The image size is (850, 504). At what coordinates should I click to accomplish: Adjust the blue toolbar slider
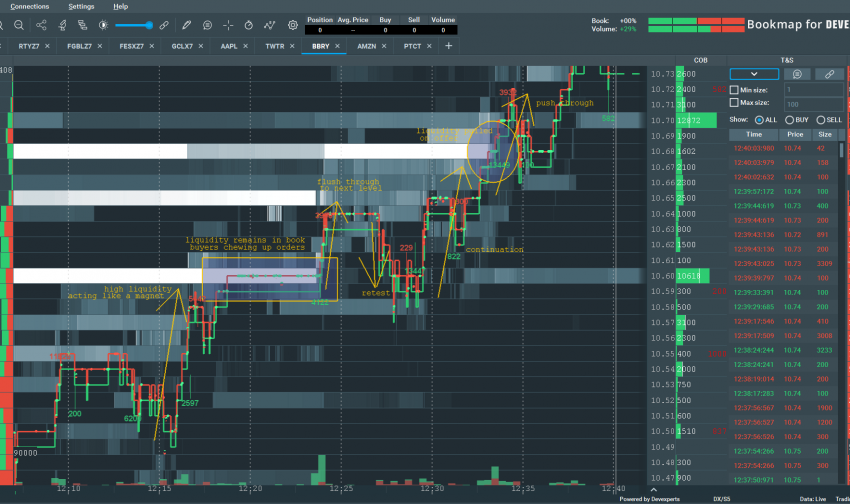click(150, 24)
